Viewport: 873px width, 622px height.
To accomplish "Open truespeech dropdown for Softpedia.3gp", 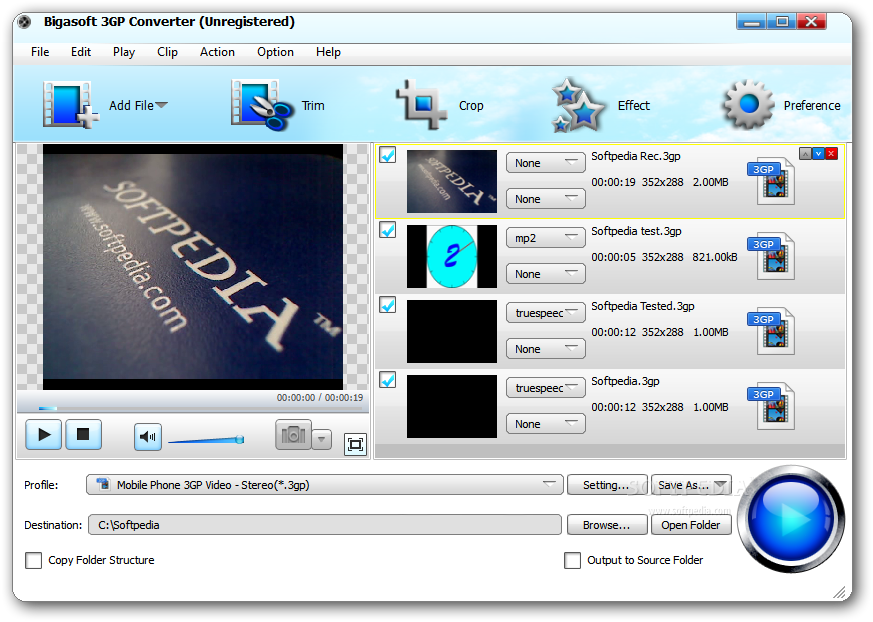I will tap(546, 388).
